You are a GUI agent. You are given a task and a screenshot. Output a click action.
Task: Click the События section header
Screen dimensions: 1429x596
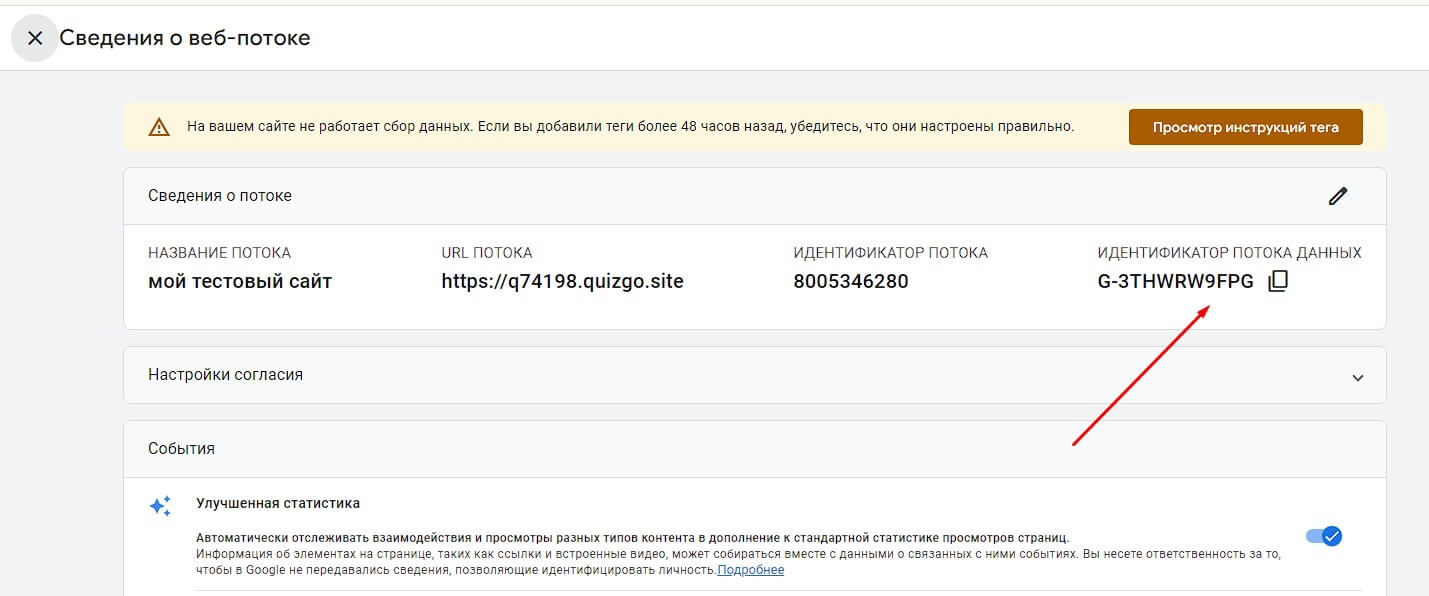click(x=181, y=449)
